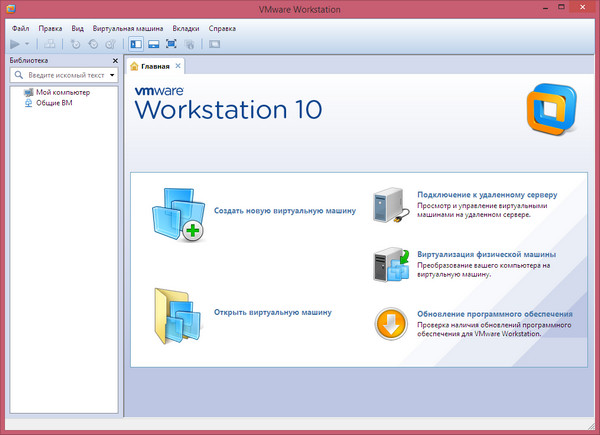Open the power options dropdown arrow
The image size is (600, 435).
[27, 44]
